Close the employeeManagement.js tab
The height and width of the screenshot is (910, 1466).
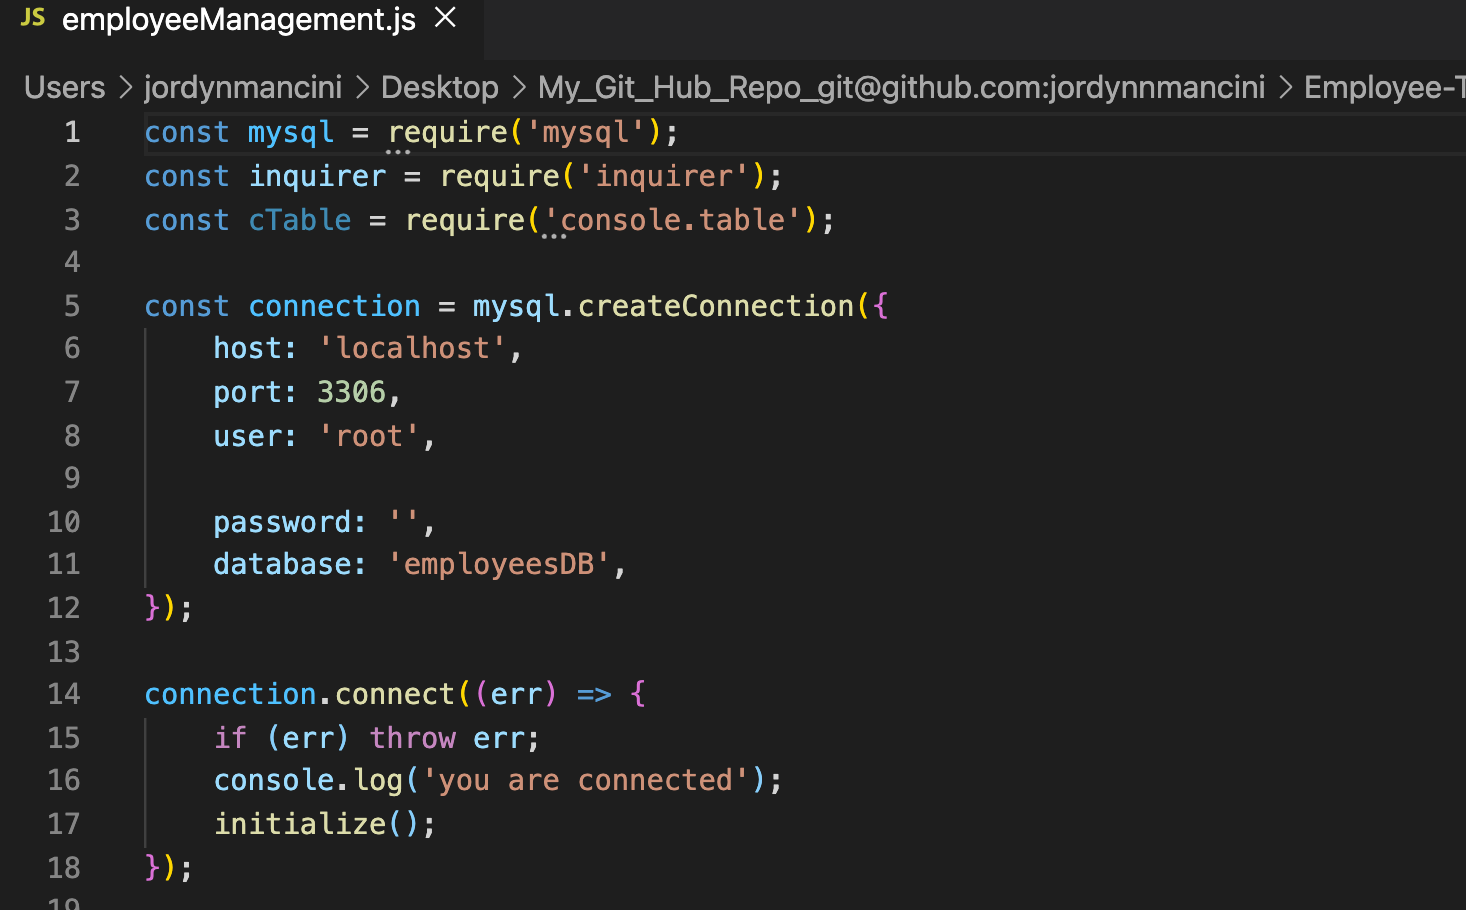pyautogui.click(x=446, y=18)
